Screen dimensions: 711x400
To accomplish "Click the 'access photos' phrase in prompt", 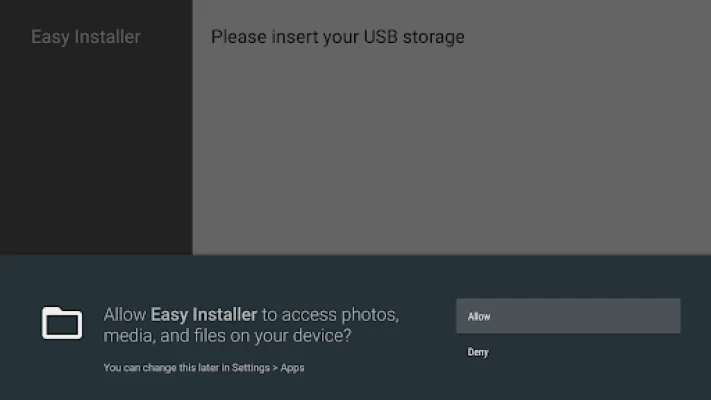I will (340, 315).
